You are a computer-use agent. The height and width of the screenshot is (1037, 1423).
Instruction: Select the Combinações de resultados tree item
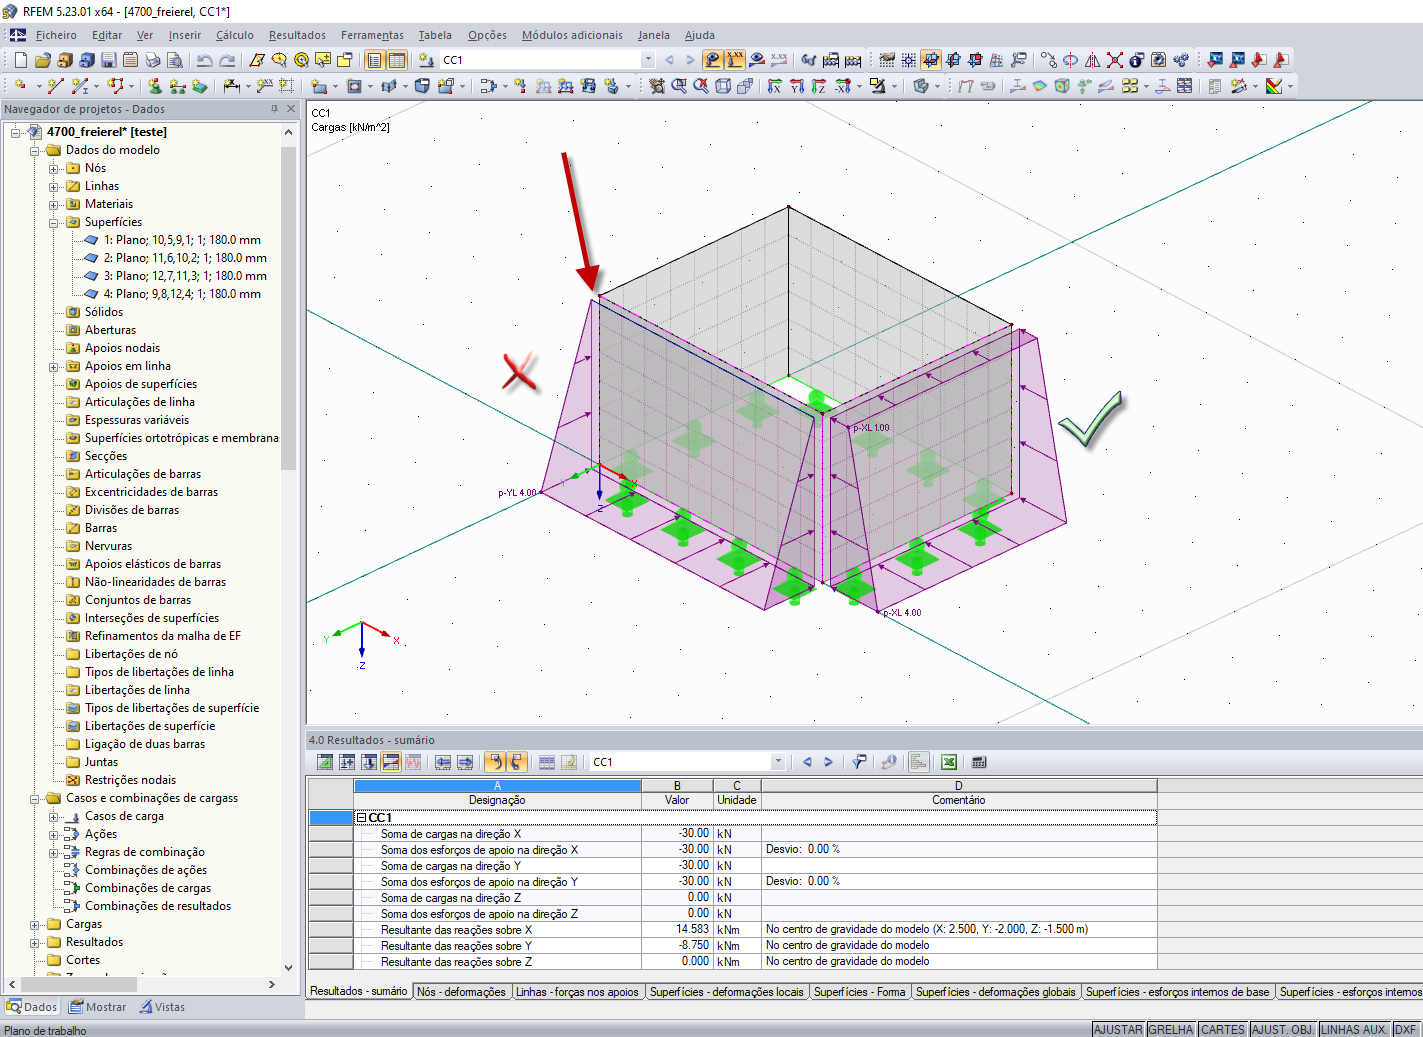pyautogui.click(x=158, y=906)
